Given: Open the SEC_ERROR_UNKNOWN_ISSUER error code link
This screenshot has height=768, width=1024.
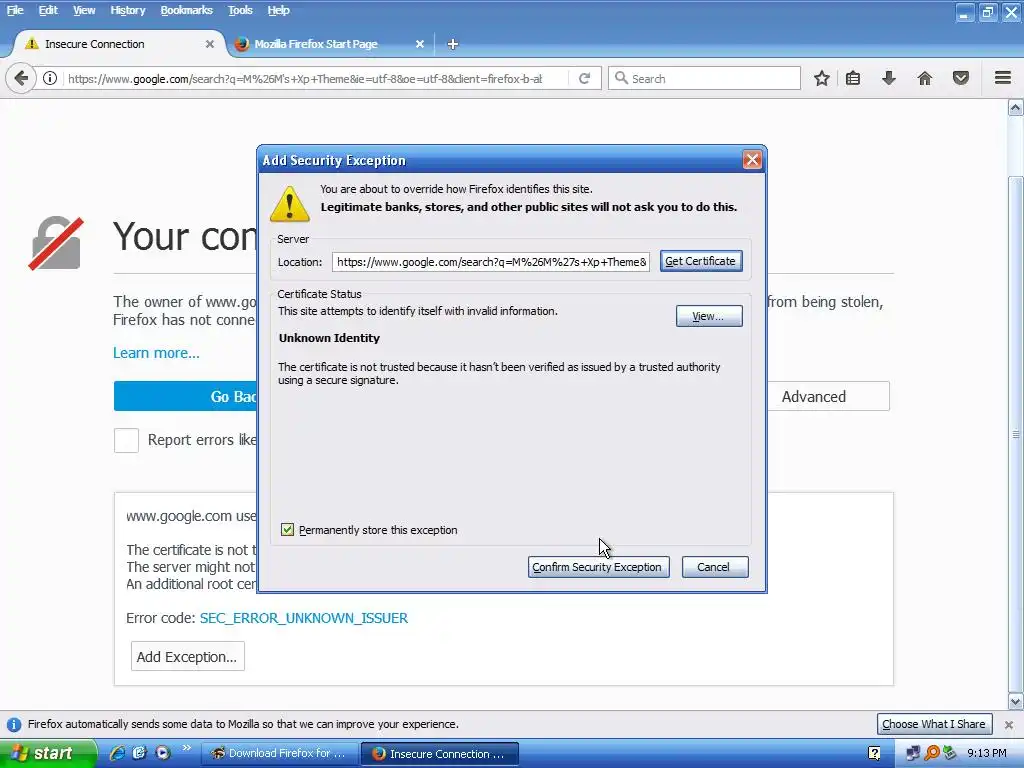Looking at the screenshot, I should point(304,618).
